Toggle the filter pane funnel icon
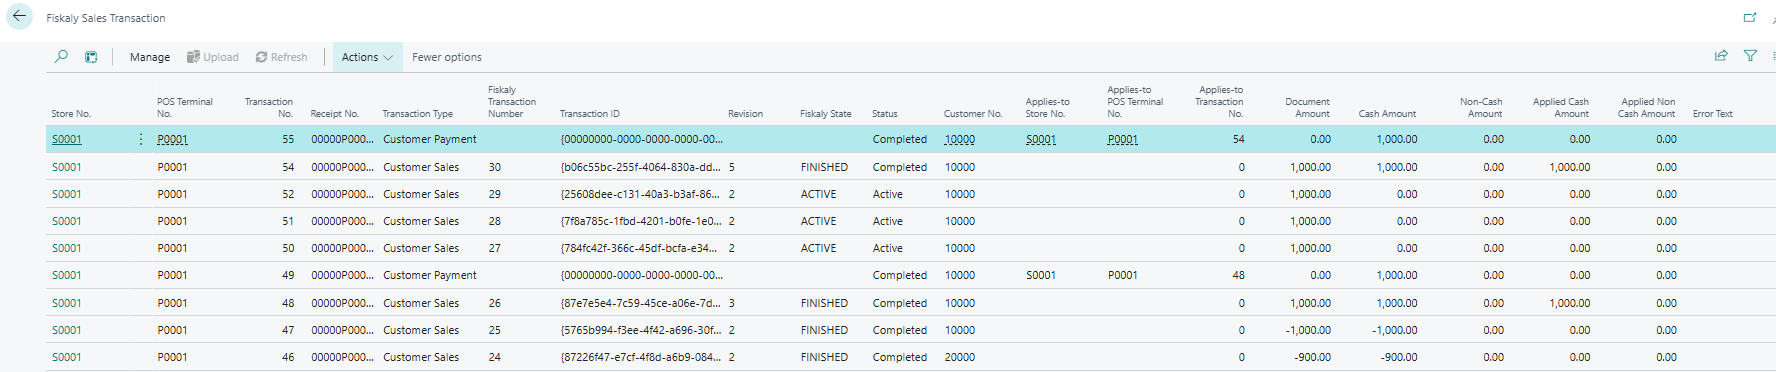The height and width of the screenshot is (372, 1776). point(1750,56)
